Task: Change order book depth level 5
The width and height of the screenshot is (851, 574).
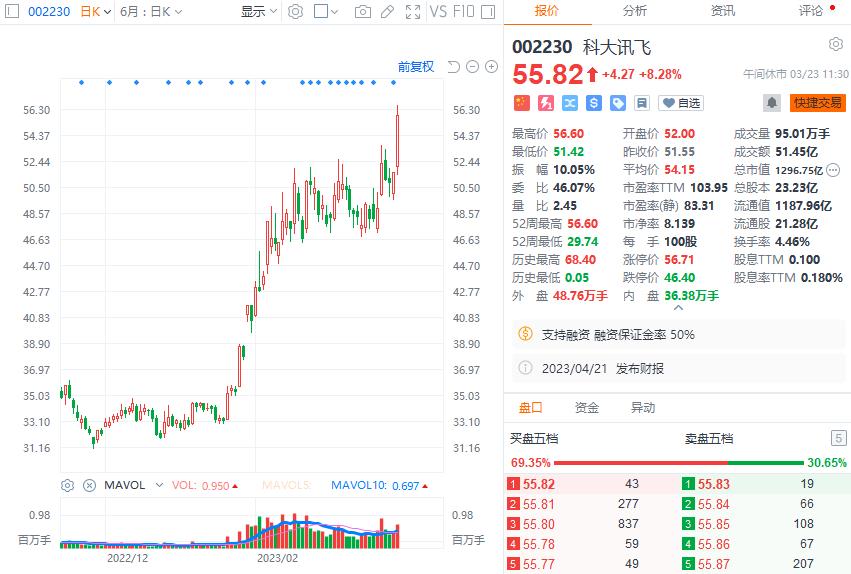Action: (839, 438)
